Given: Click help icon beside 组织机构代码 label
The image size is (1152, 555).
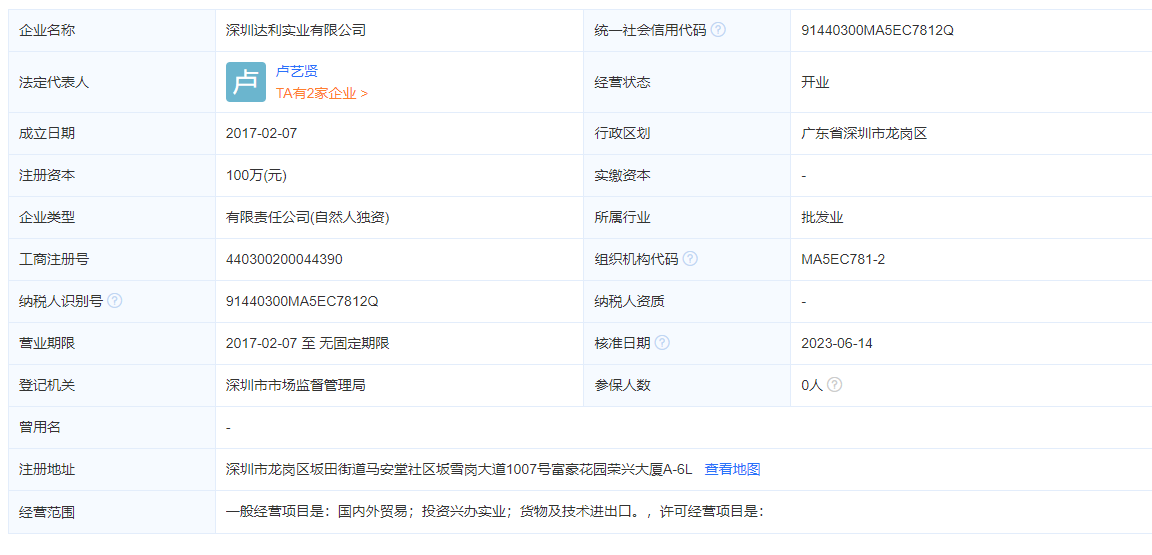Looking at the screenshot, I should [690, 259].
